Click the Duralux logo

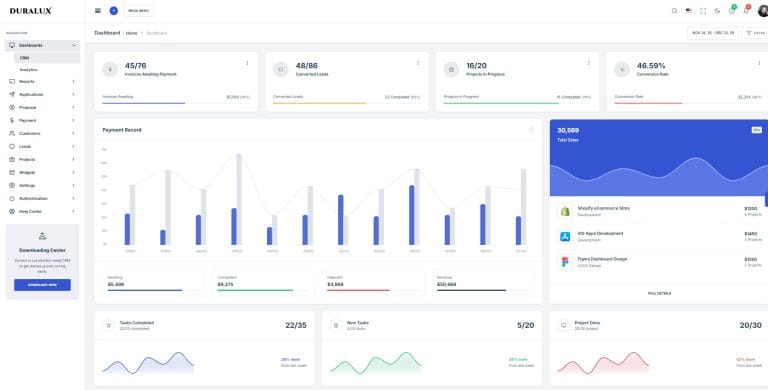[30, 11]
